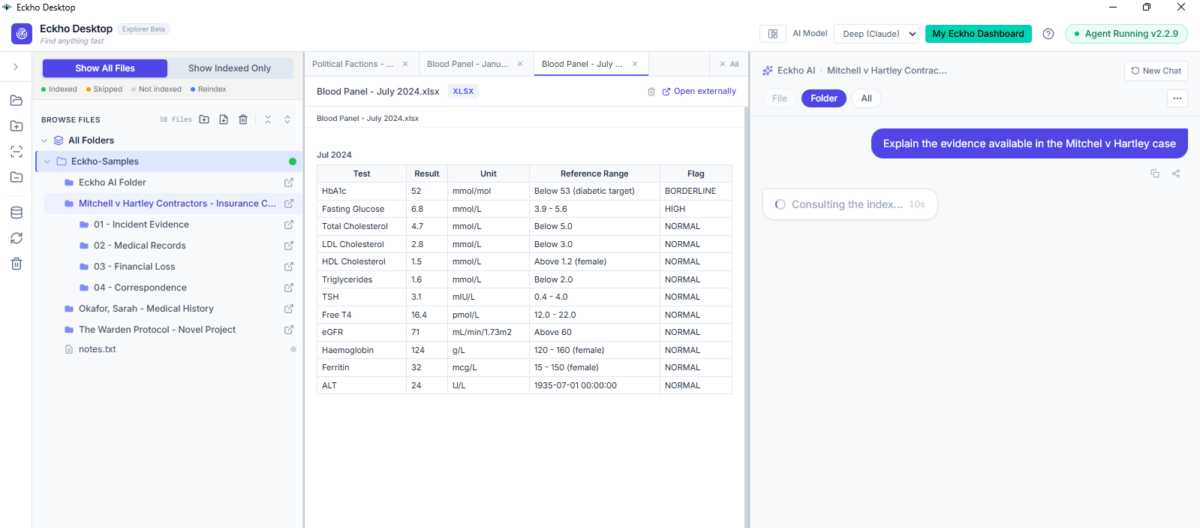This screenshot has width=1200, height=528.
Task: Open chat more options ellipsis menu
Action: click(x=1177, y=98)
